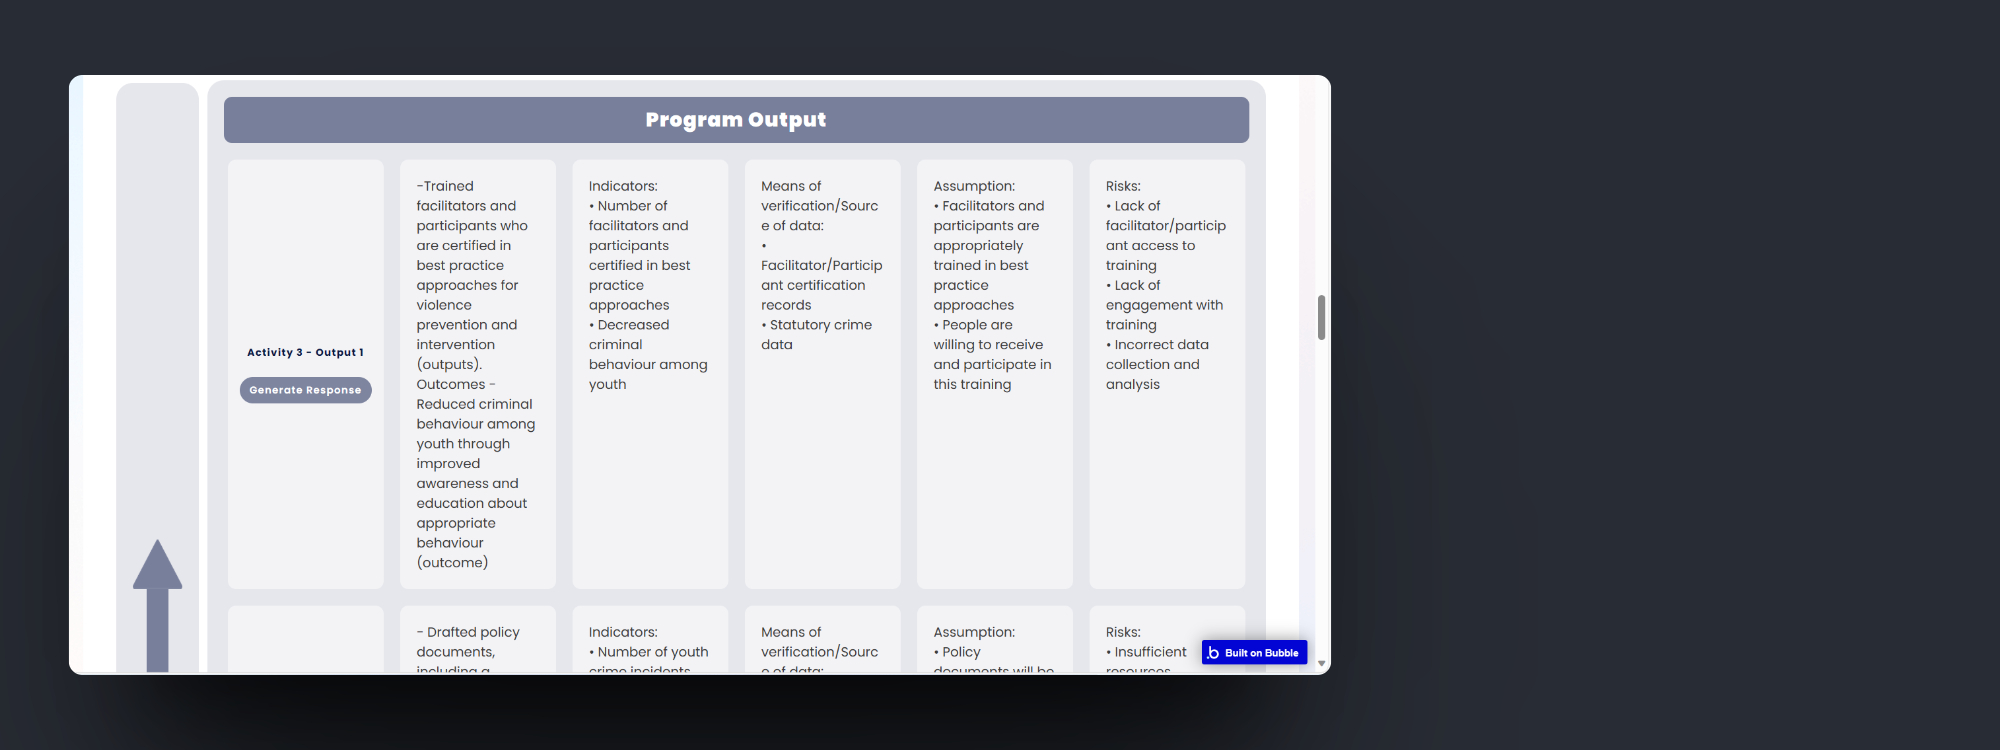
Task: Click the Trained facilitators output text cell
Action: click(x=477, y=374)
